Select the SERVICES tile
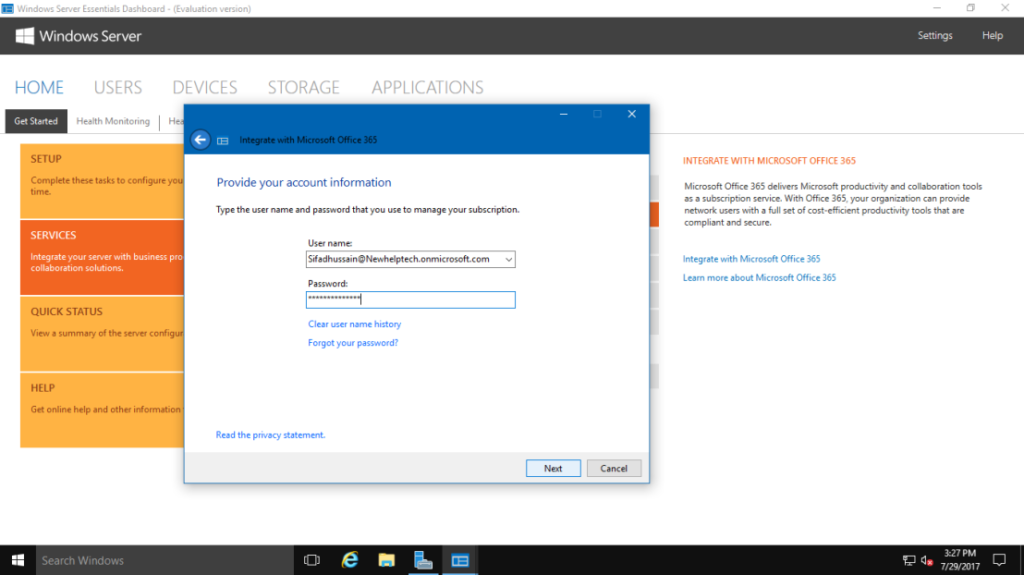The image size is (1024, 575). point(102,257)
